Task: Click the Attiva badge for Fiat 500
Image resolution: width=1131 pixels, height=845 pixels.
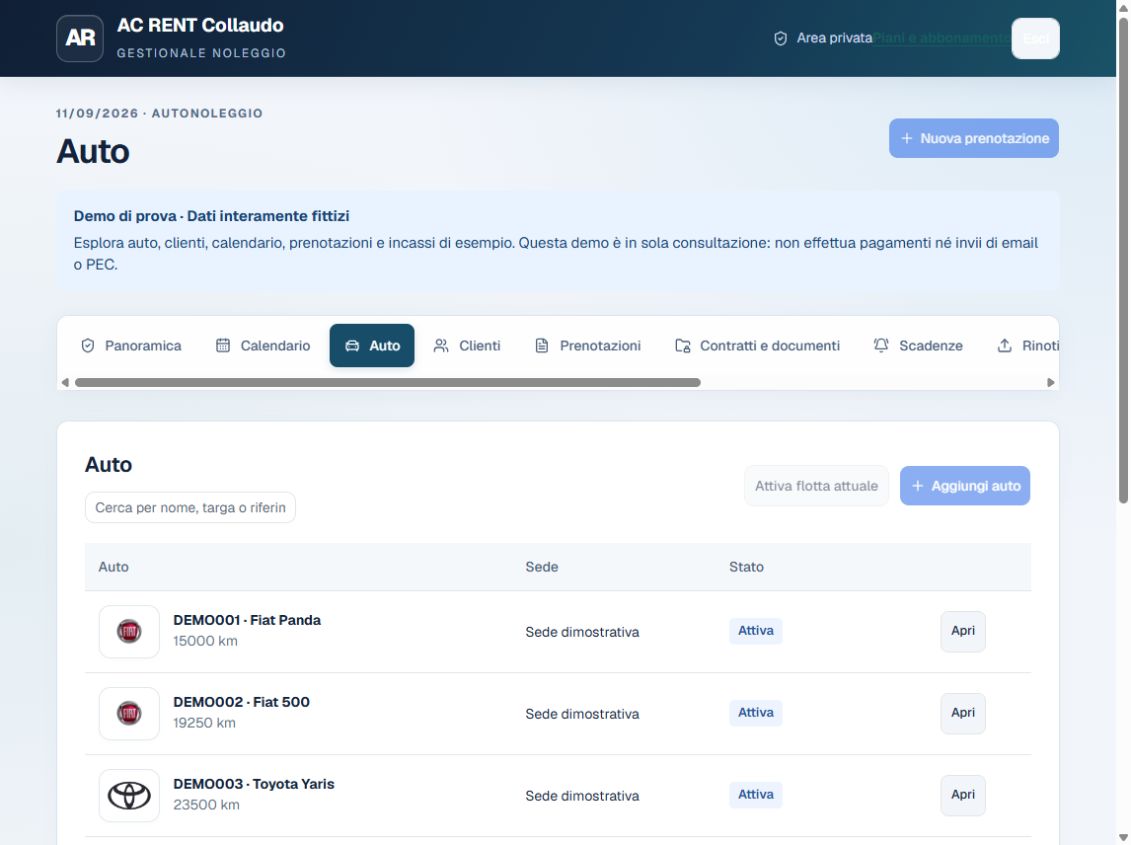Action: 756,713
